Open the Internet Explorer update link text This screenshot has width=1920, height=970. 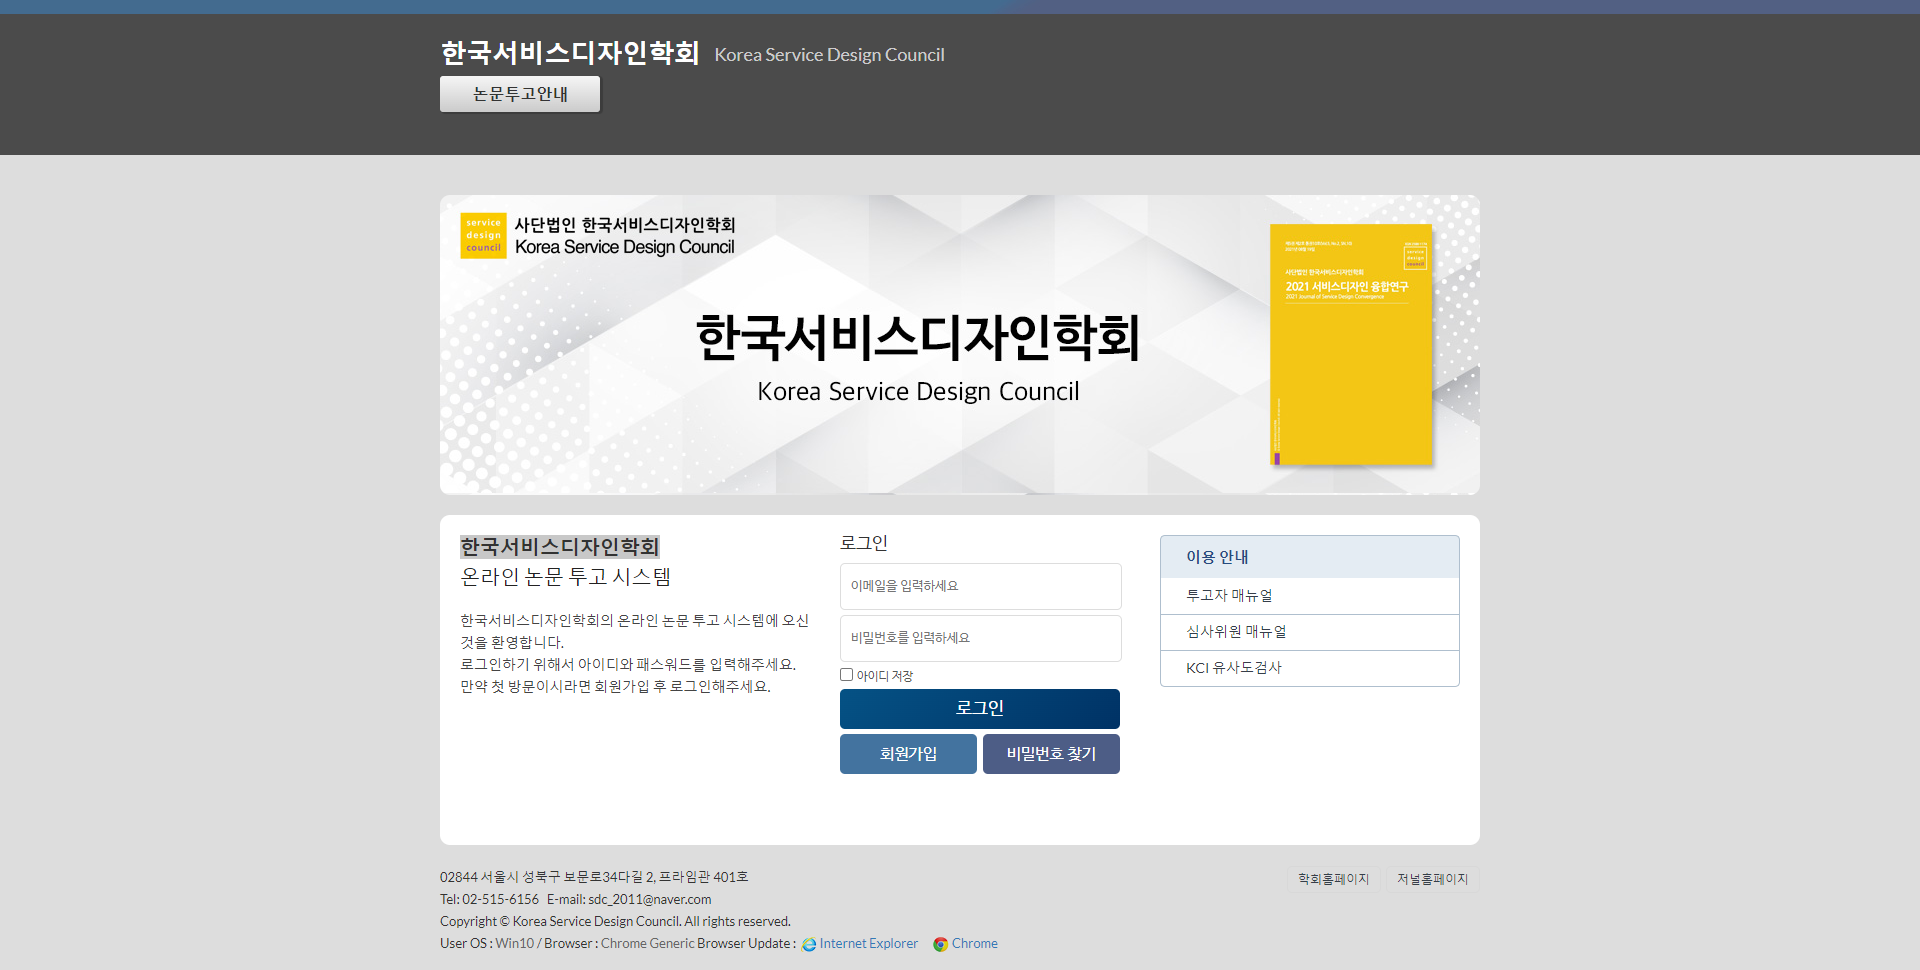(868, 943)
